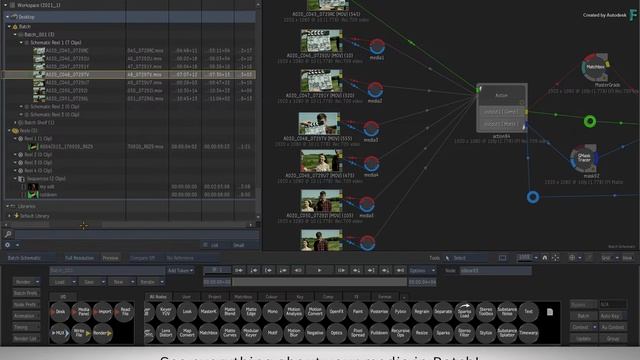Click the home view icon in viewport toolbar
640x360 pixels.
pos(544,258)
